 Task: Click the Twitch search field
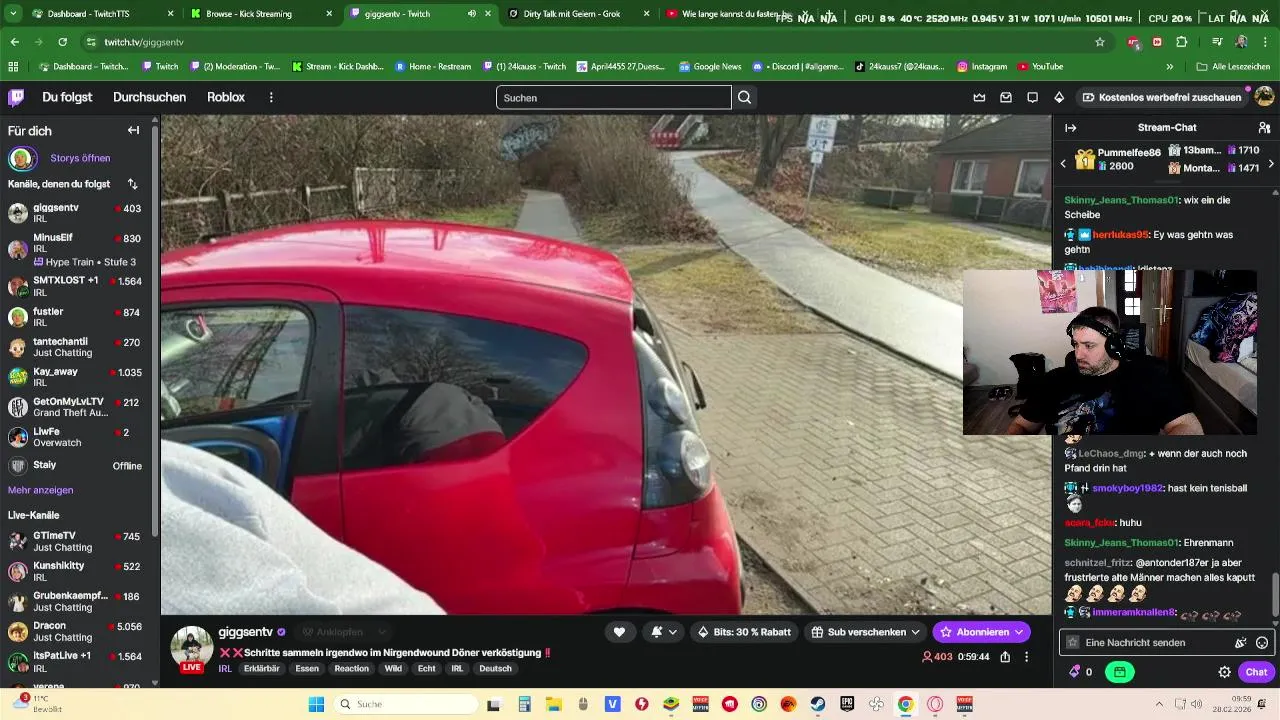point(613,98)
